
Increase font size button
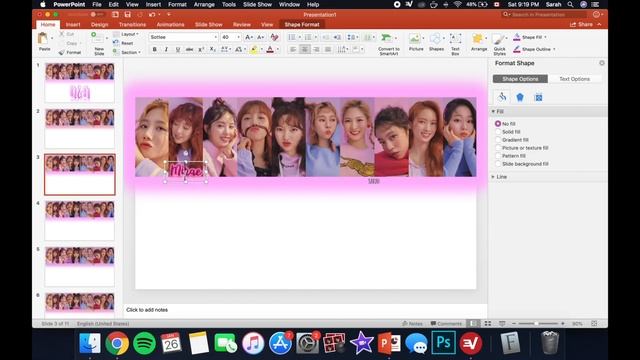click(248, 37)
